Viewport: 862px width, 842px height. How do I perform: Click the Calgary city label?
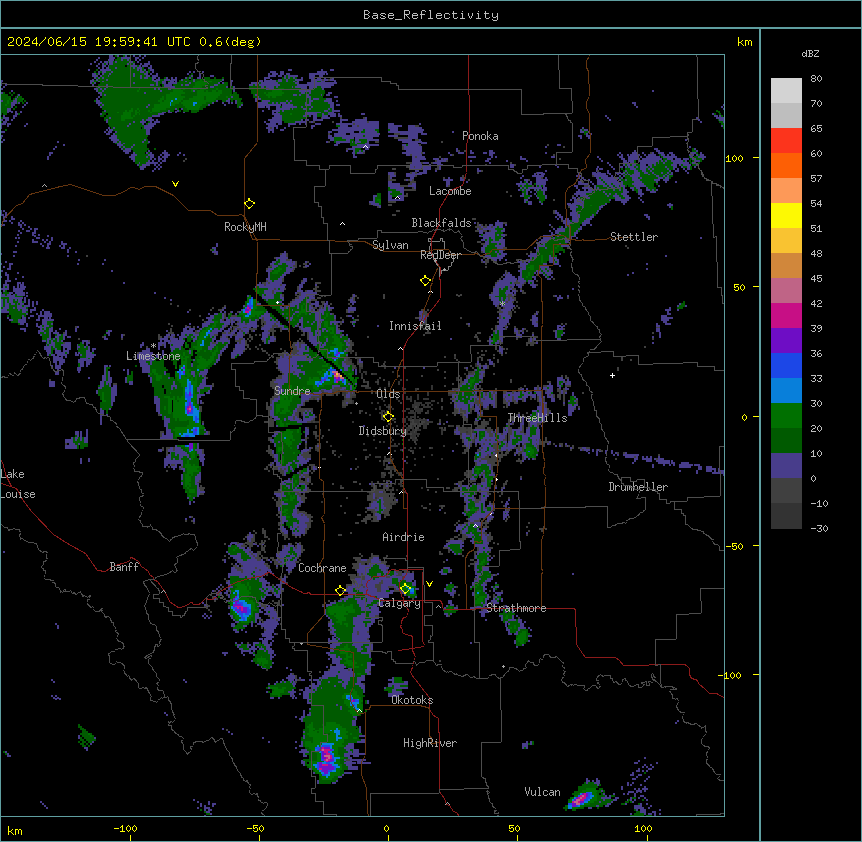(400, 603)
